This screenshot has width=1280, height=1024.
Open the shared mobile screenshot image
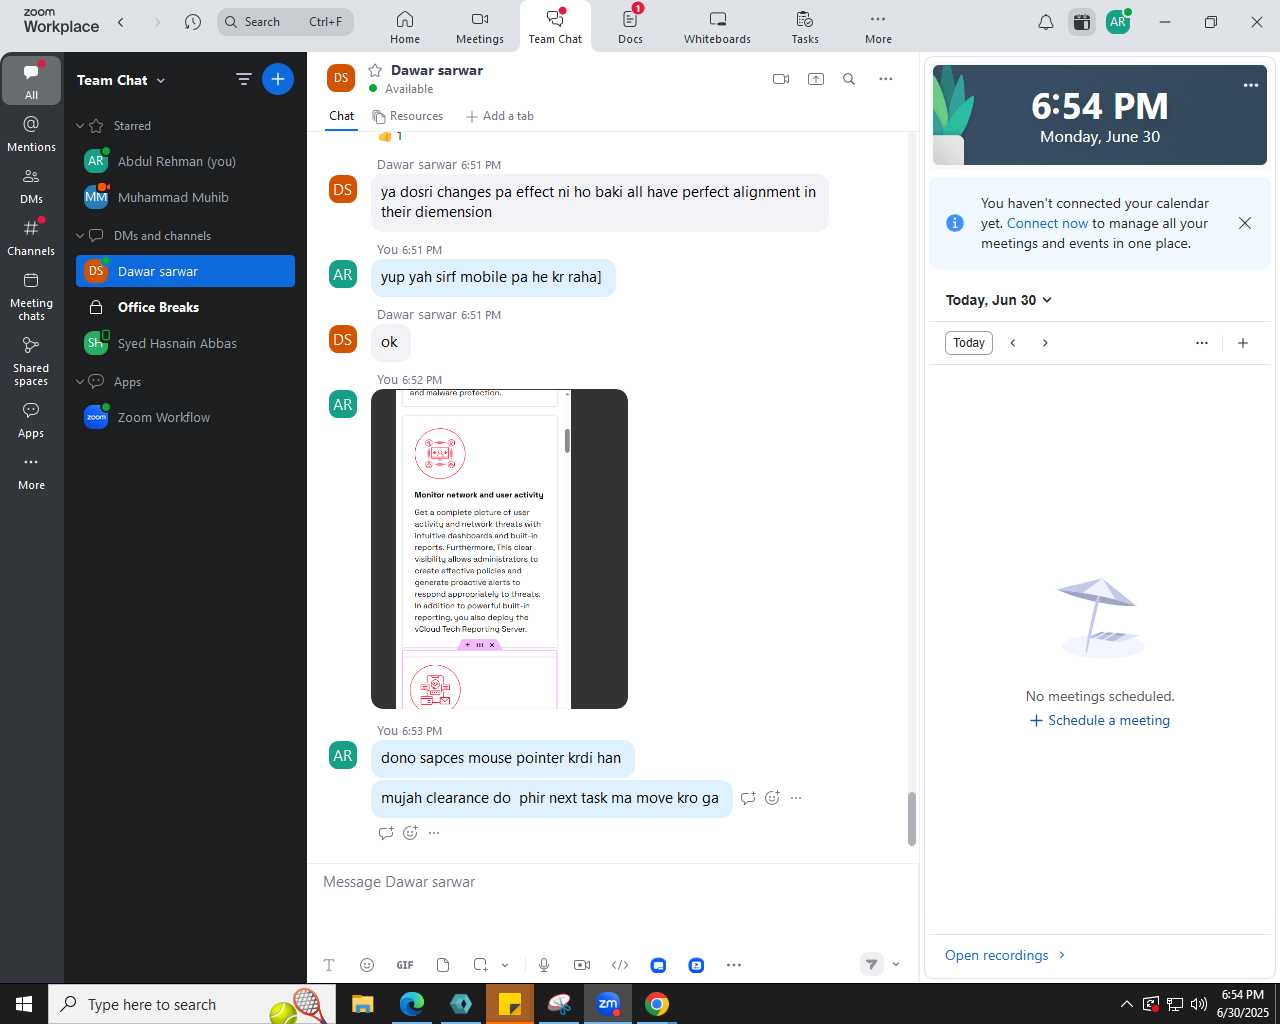[499, 549]
